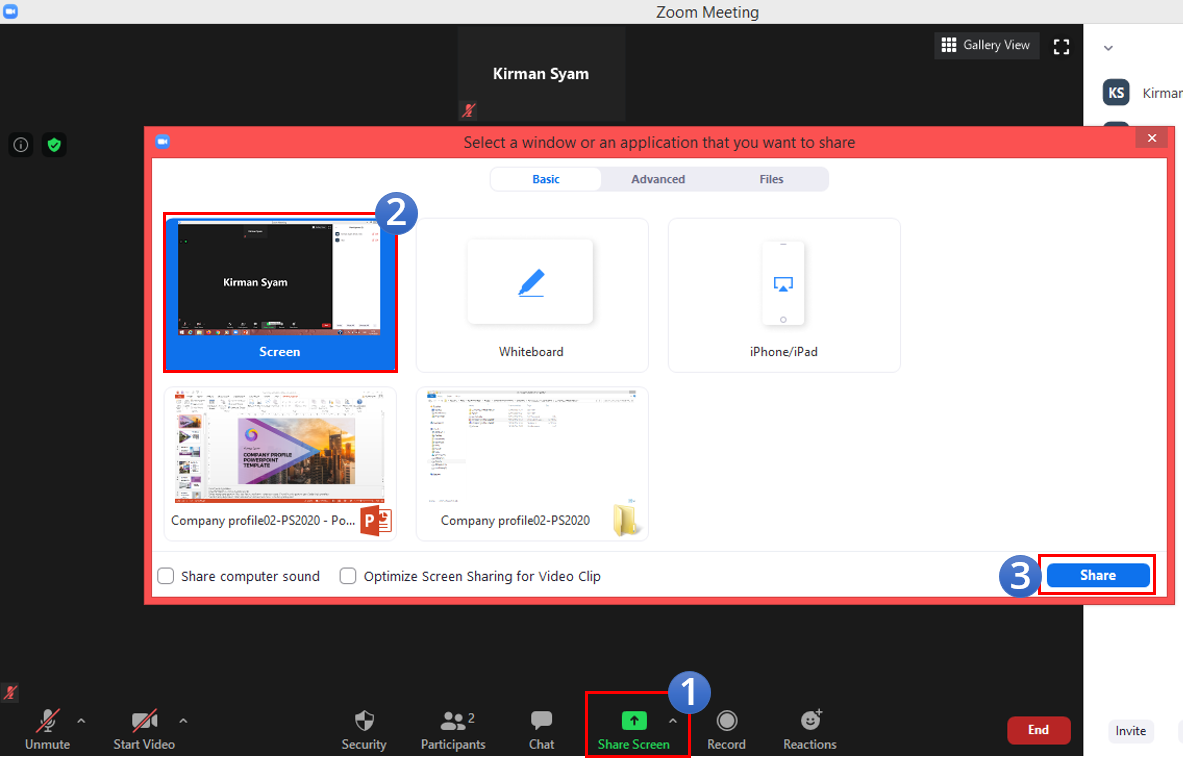Click the green encryption shield icon

[54, 145]
